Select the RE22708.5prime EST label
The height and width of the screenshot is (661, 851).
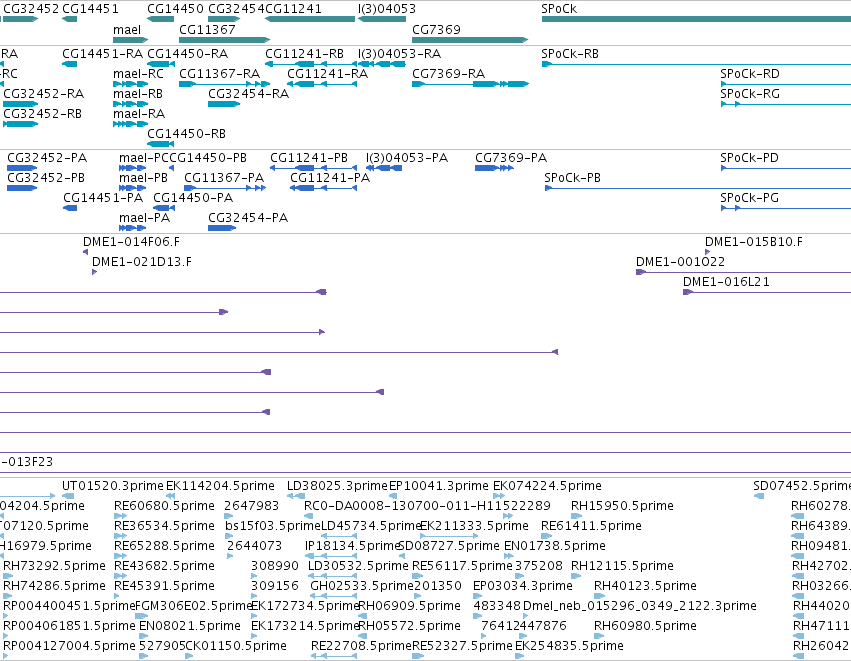[361, 646]
